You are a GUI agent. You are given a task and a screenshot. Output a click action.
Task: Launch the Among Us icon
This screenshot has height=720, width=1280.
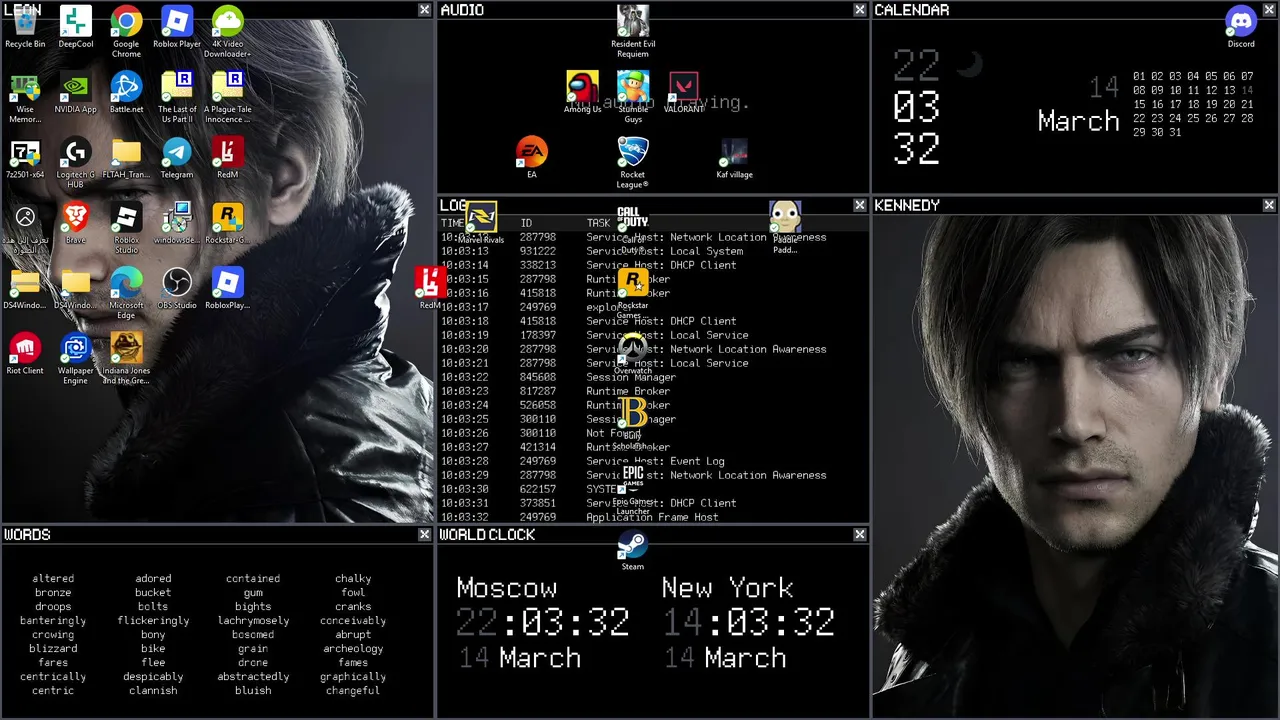tap(582, 93)
